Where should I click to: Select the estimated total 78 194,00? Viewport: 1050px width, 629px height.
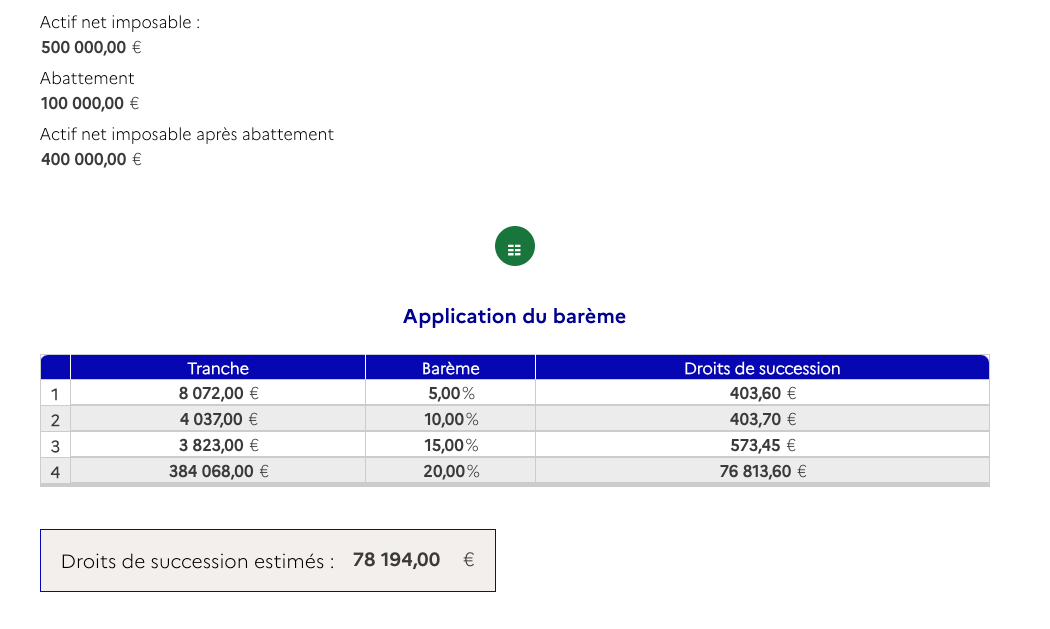tap(396, 560)
